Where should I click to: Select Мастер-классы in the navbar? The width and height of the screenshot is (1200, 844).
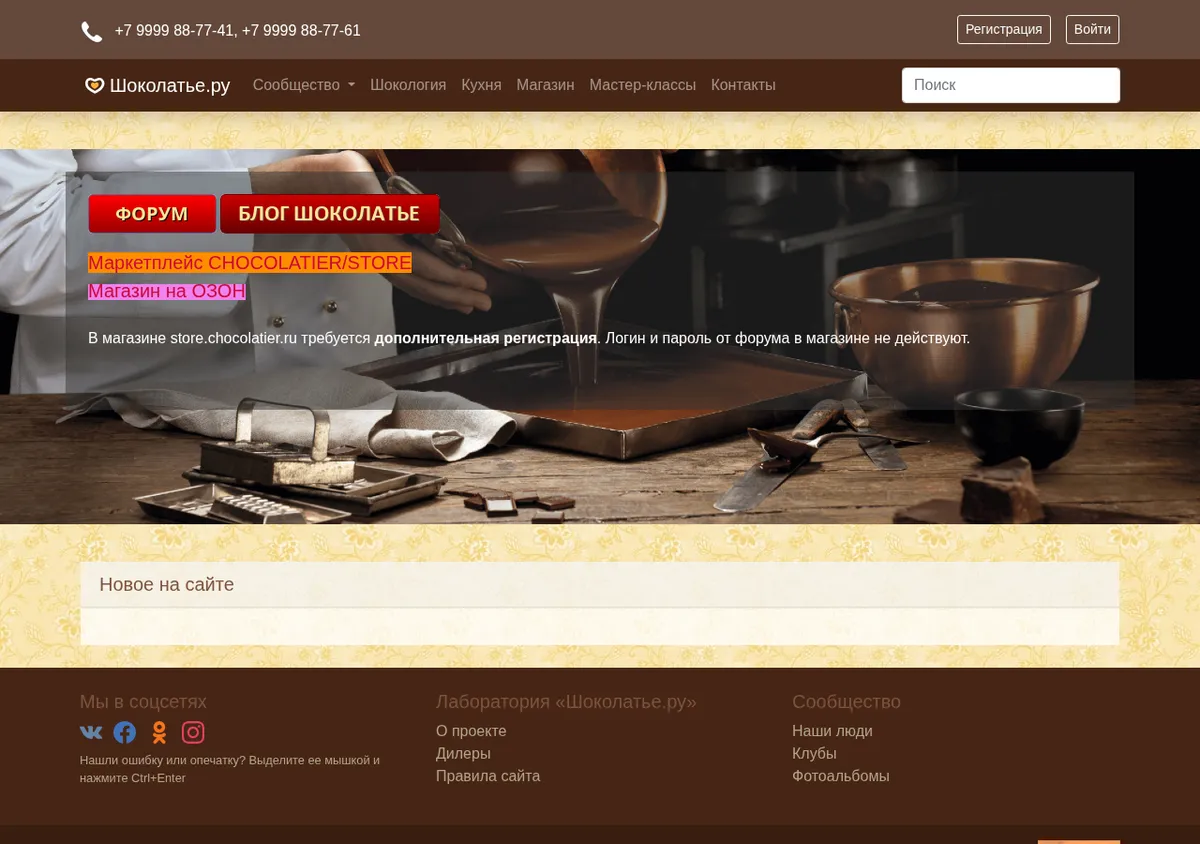pos(642,85)
